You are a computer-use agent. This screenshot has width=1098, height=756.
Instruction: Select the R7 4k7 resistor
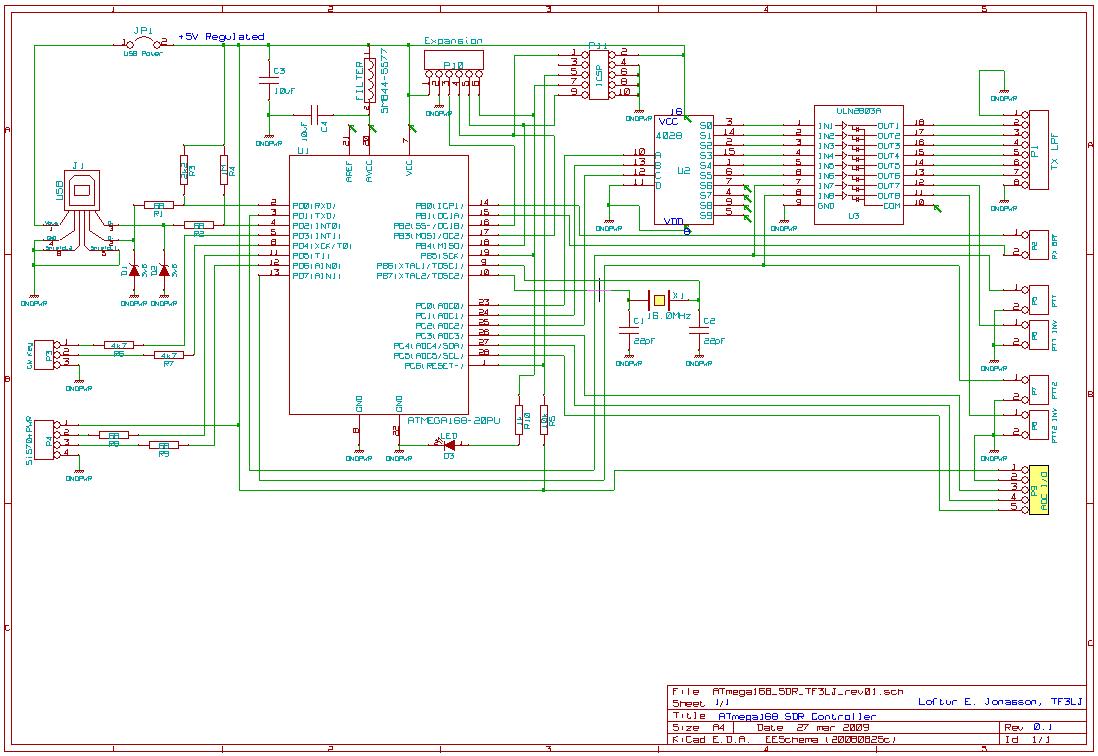point(167,355)
